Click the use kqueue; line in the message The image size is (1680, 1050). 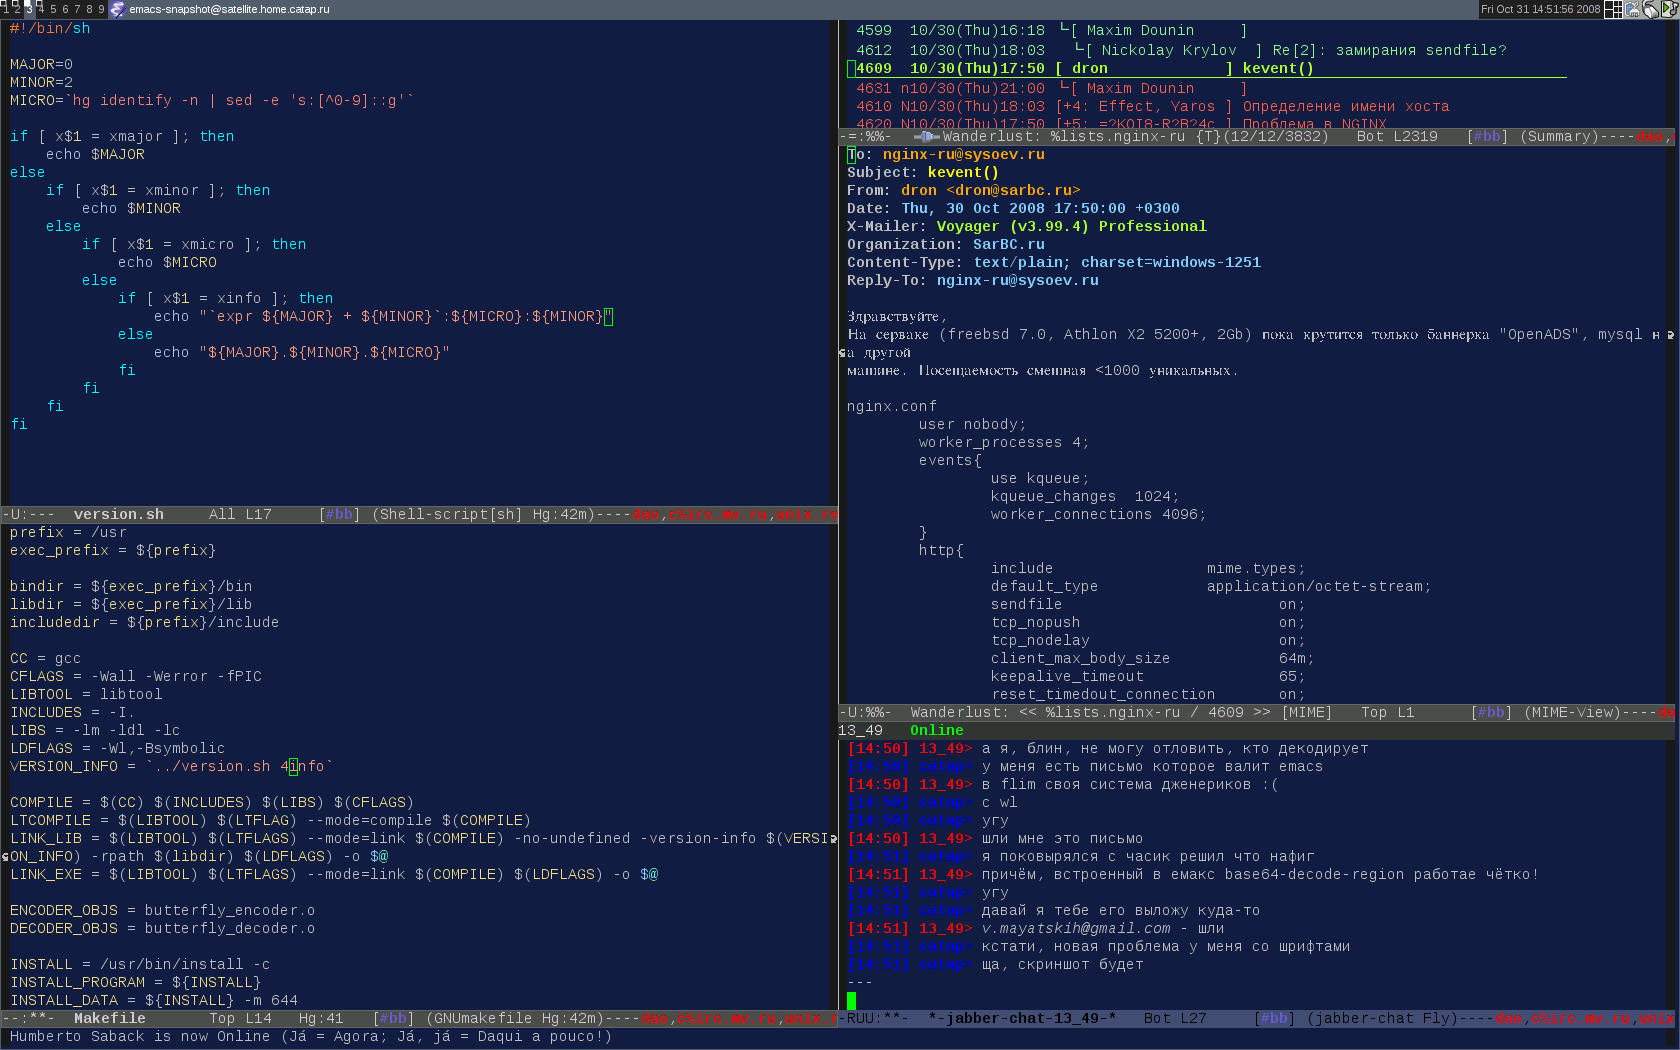1040,478
